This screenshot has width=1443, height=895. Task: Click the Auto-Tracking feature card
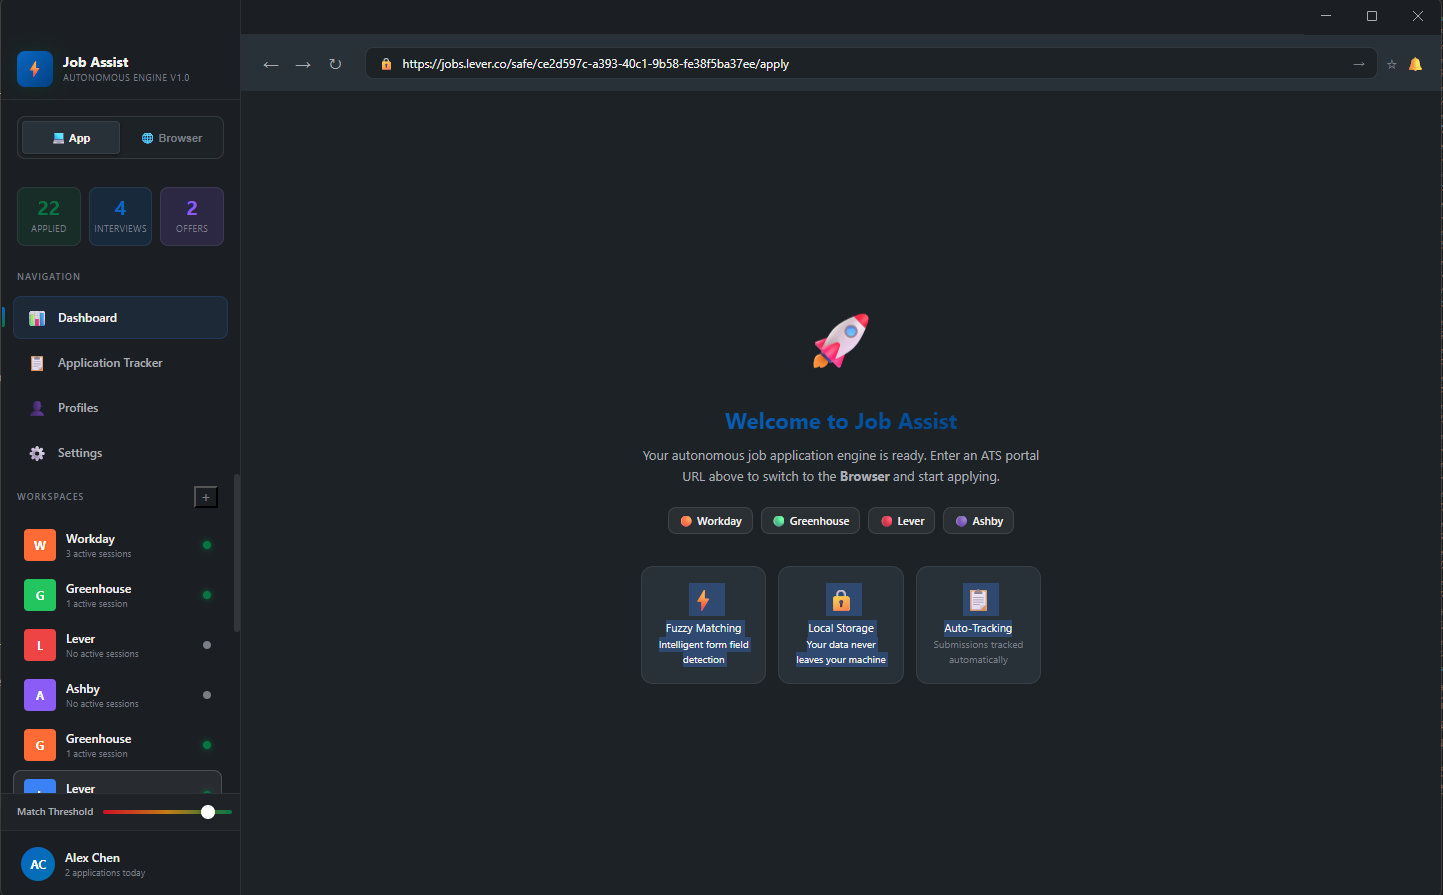point(978,625)
